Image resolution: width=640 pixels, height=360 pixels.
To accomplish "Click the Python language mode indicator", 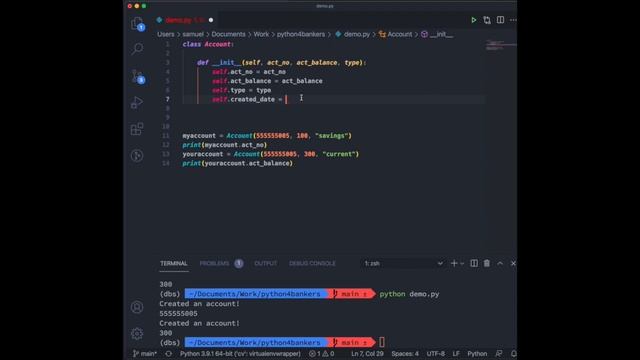I will pos(477,353).
